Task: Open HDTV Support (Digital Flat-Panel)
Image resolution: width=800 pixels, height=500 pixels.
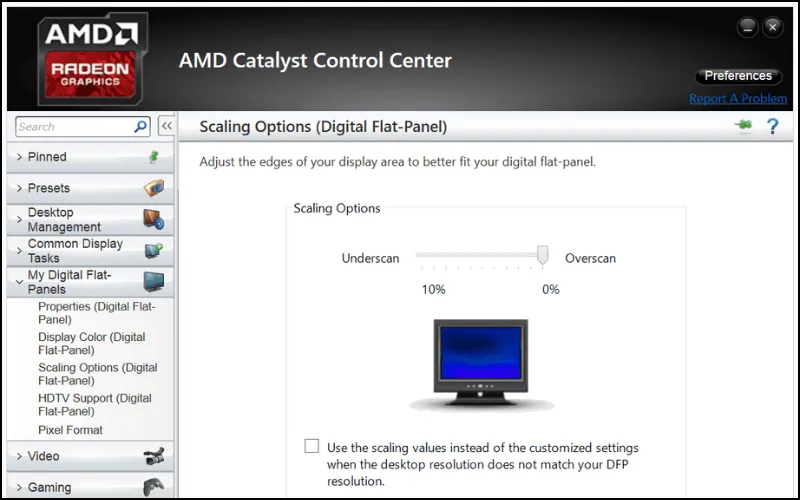Action: click(x=95, y=405)
